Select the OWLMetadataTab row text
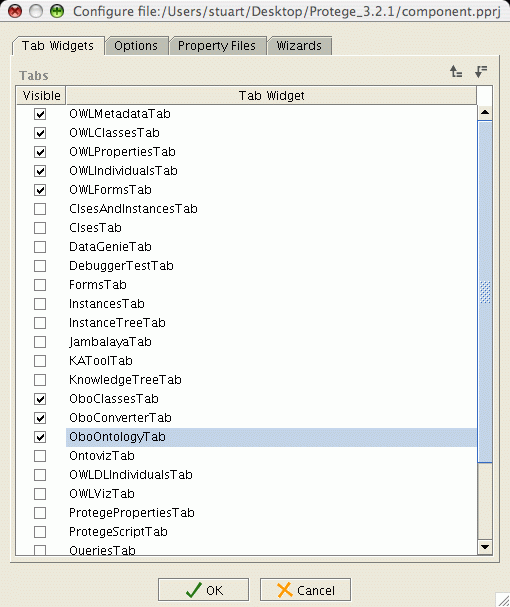Screen dimensions: 510x607 [x=120, y=114]
